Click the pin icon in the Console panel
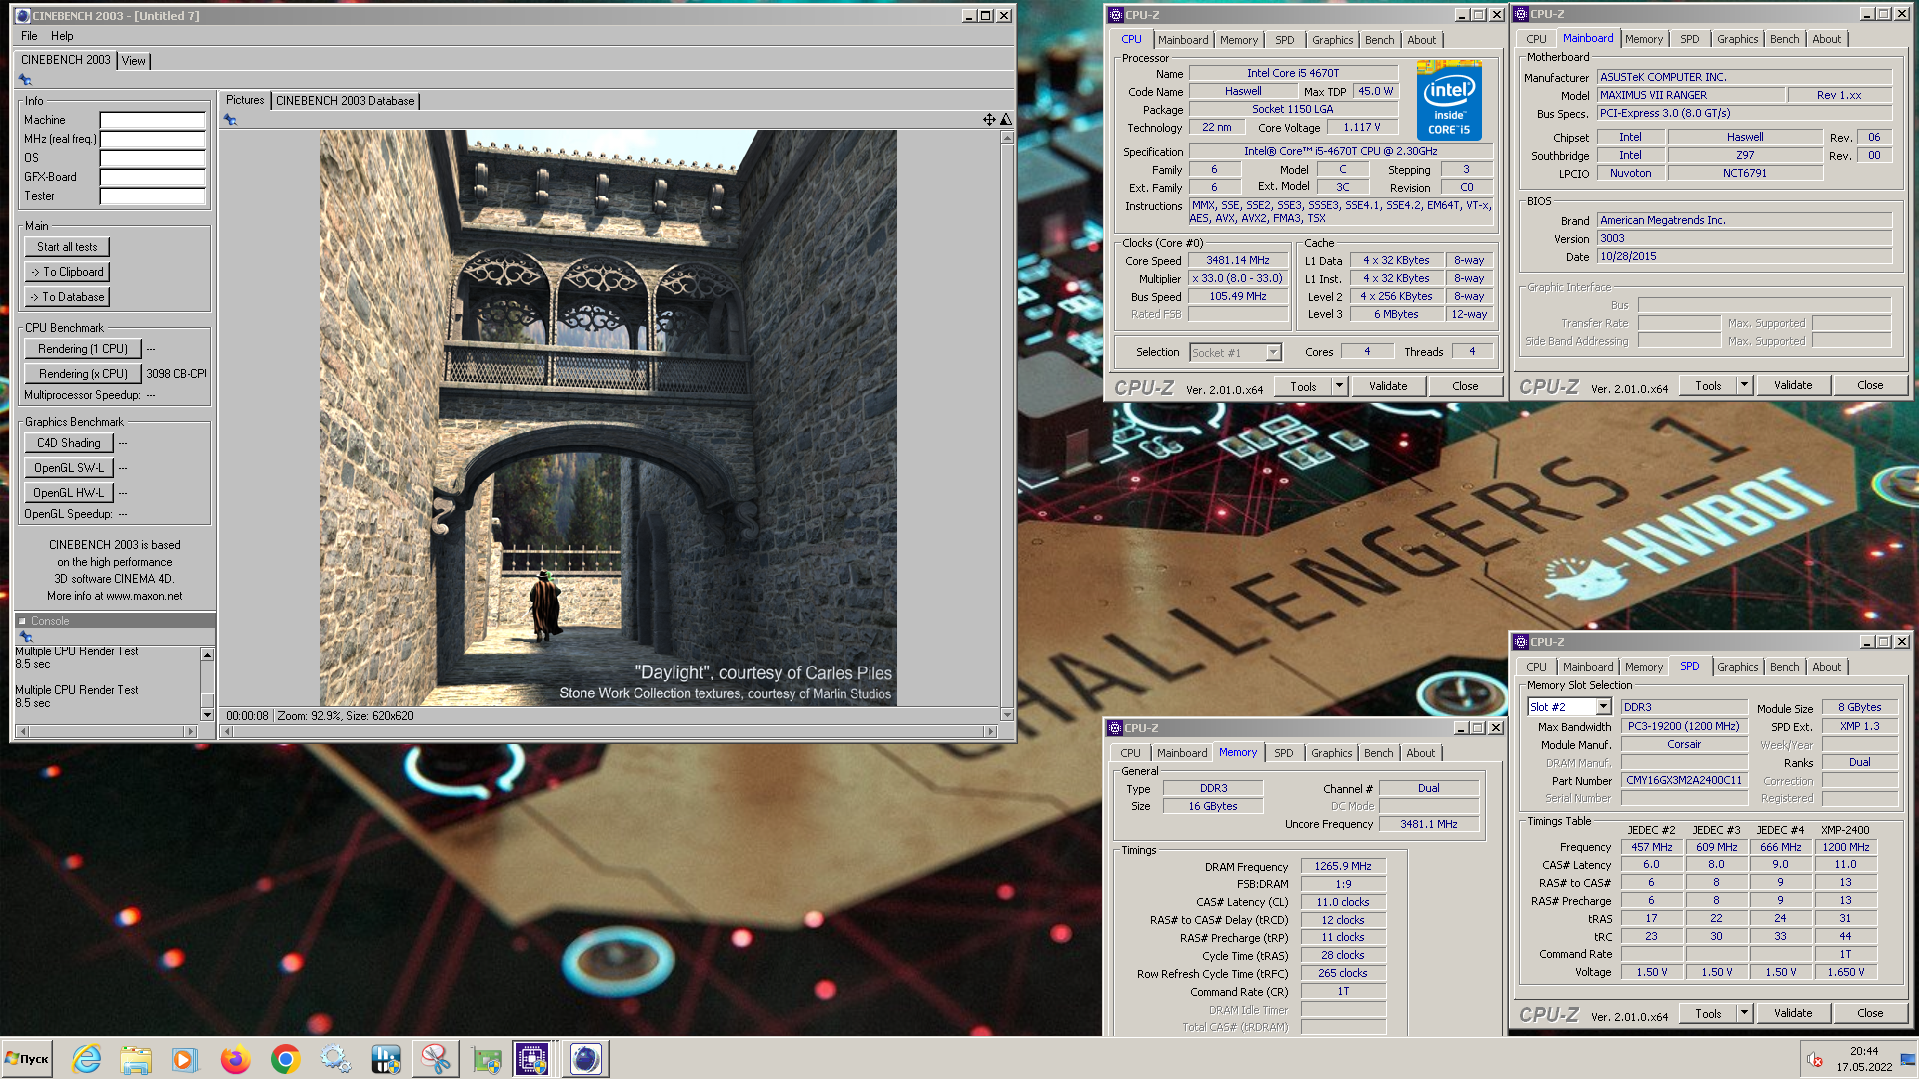 [x=26, y=637]
